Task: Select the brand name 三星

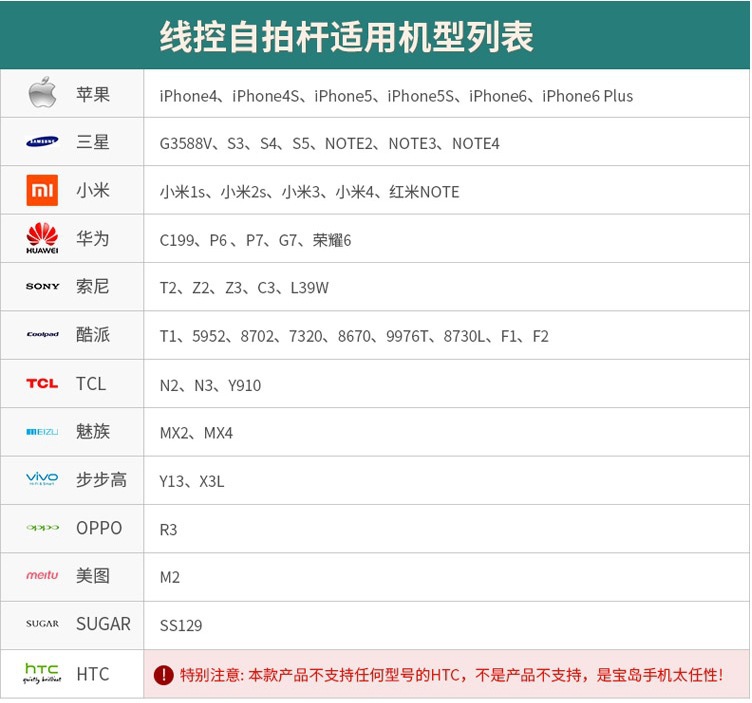Action: click(x=93, y=142)
